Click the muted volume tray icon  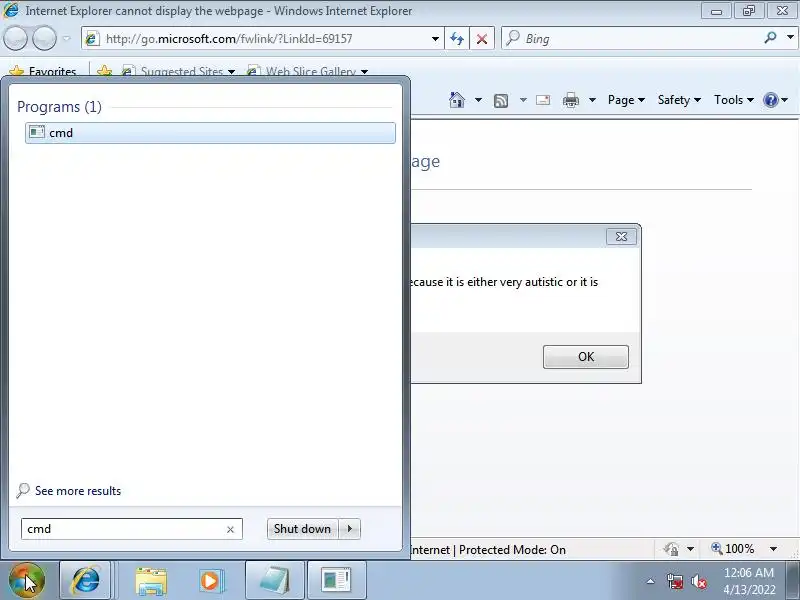pos(698,581)
